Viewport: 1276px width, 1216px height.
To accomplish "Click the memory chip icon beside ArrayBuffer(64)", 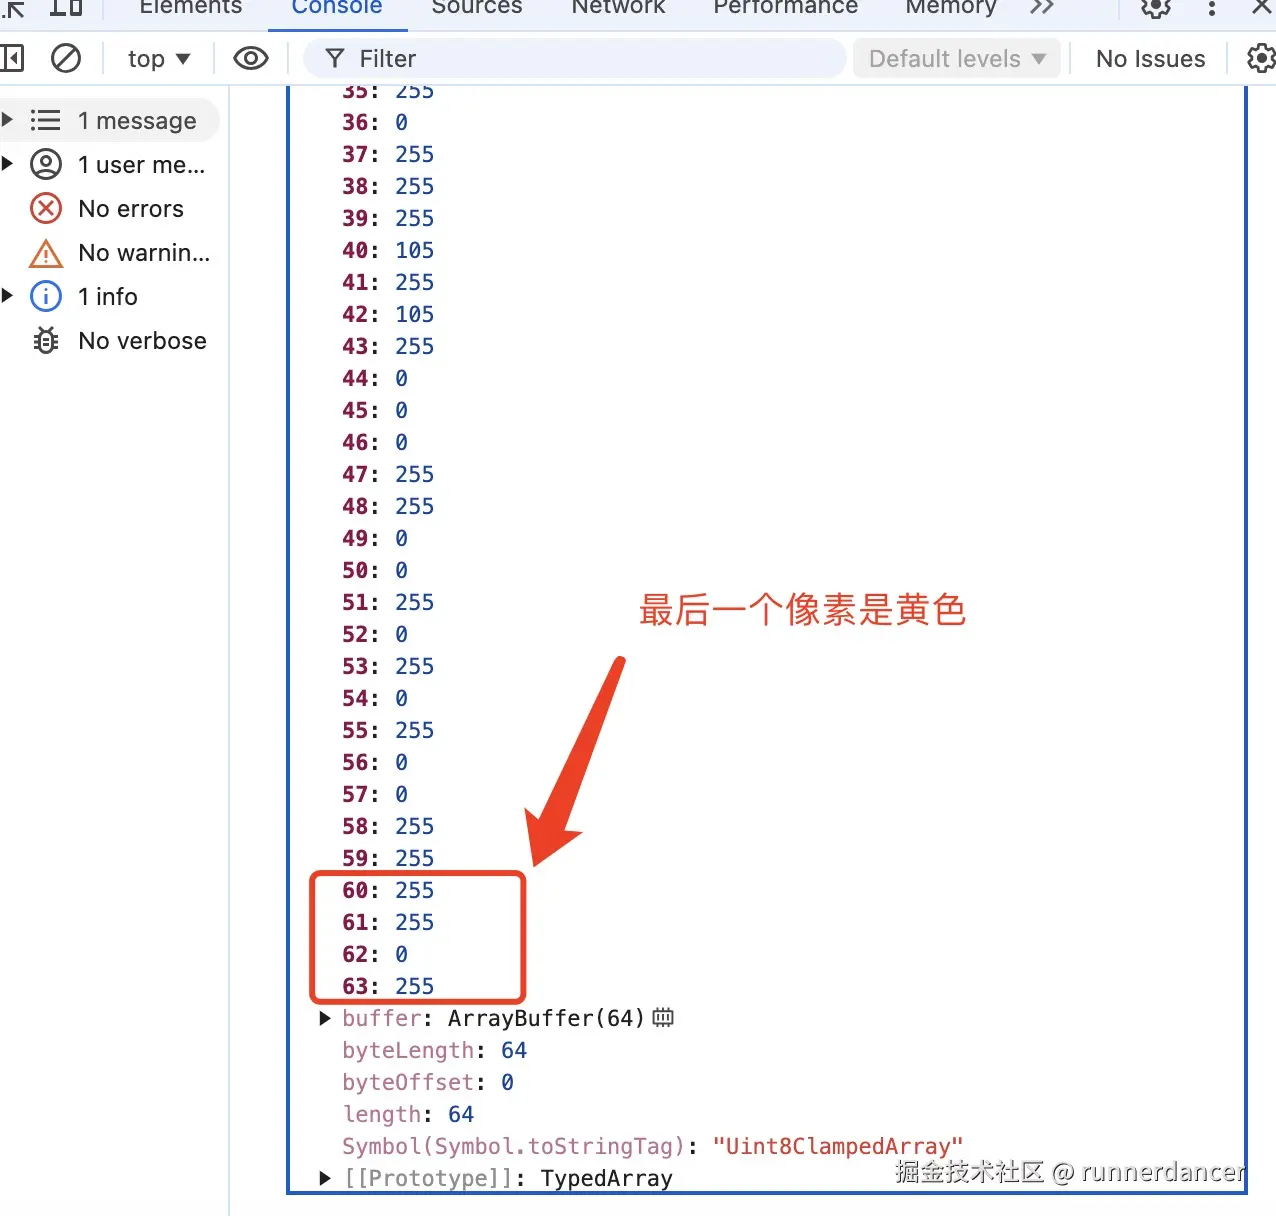I will click(x=663, y=1018).
